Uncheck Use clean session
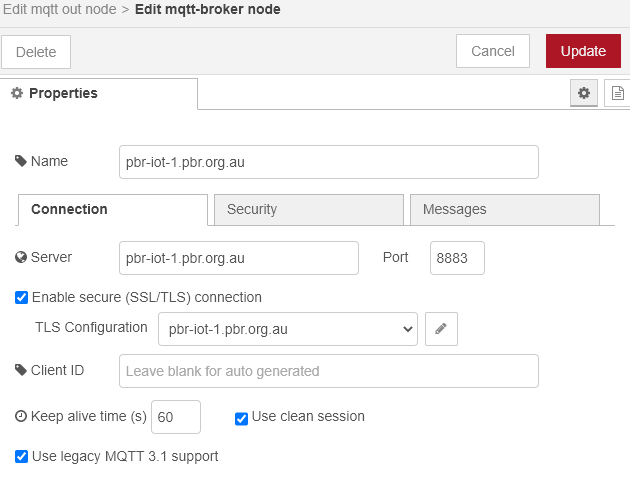 [x=241, y=419]
